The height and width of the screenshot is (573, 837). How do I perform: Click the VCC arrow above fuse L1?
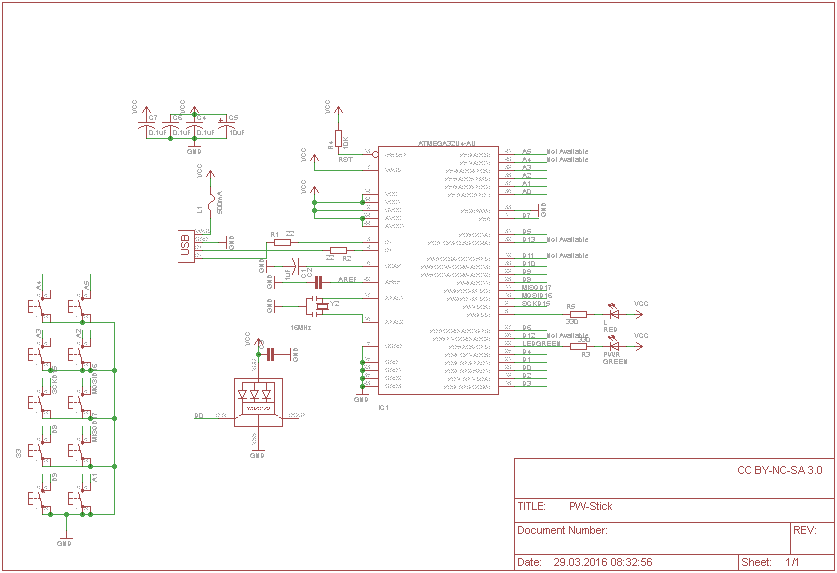(210, 174)
